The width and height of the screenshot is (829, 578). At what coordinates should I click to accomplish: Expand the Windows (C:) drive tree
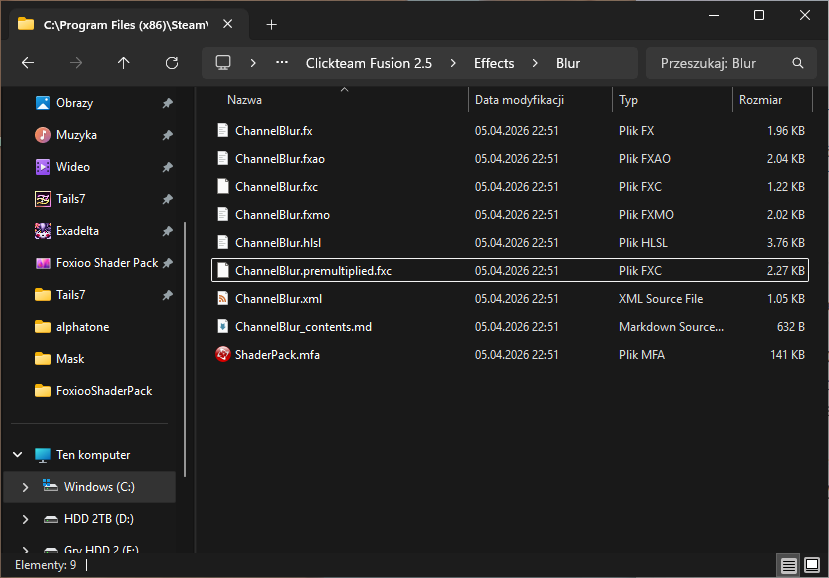[25, 487]
